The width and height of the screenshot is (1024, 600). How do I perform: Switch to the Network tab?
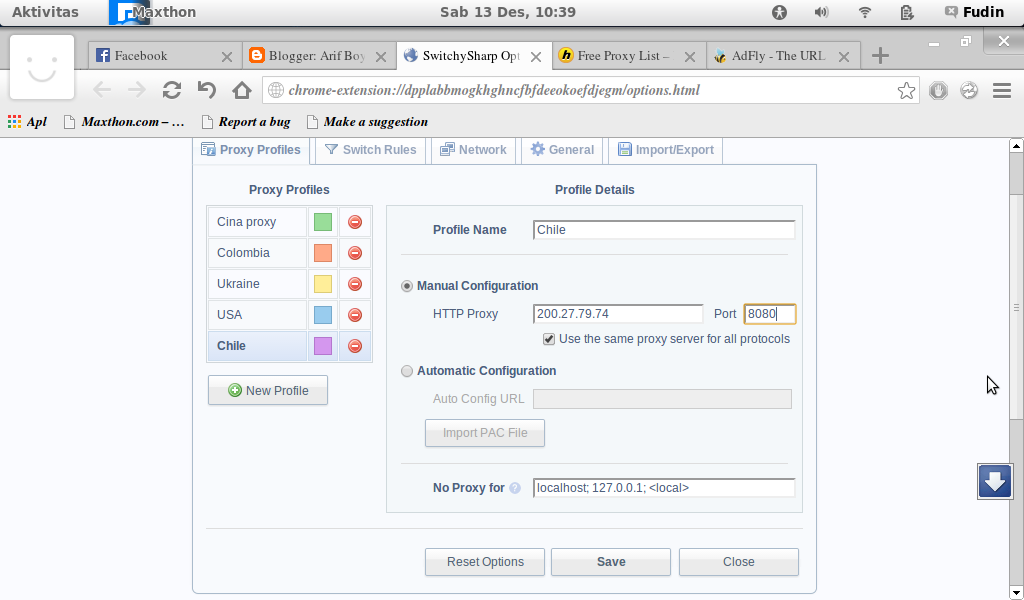(x=473, y=150)
